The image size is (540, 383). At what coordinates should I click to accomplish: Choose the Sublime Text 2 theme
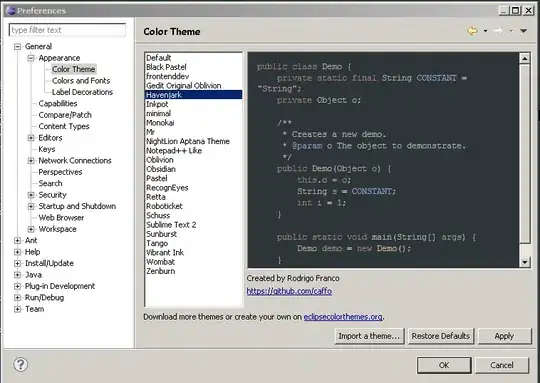193,225
